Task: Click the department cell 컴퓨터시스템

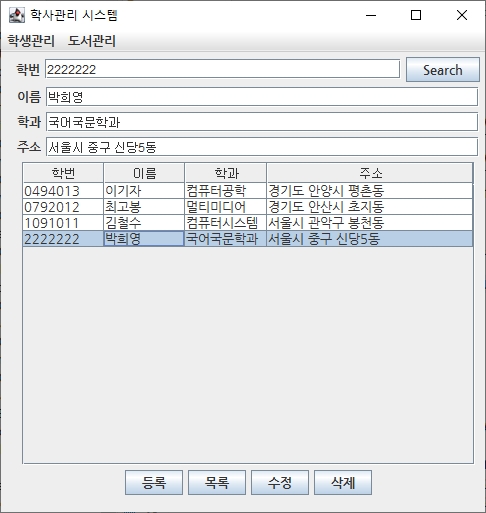Action: (226, 223)
